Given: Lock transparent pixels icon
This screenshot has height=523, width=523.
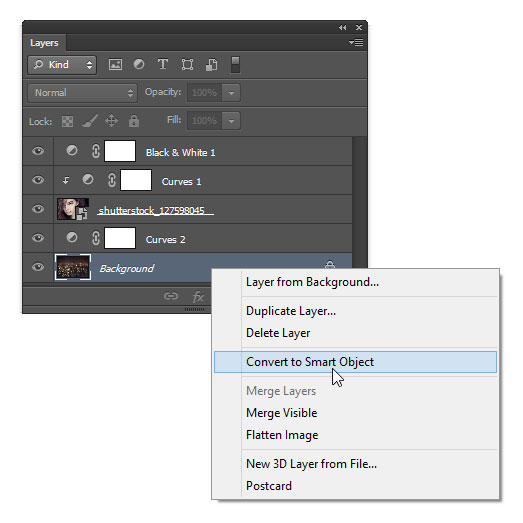Looking at the screenshot, I should coord(67,121).
